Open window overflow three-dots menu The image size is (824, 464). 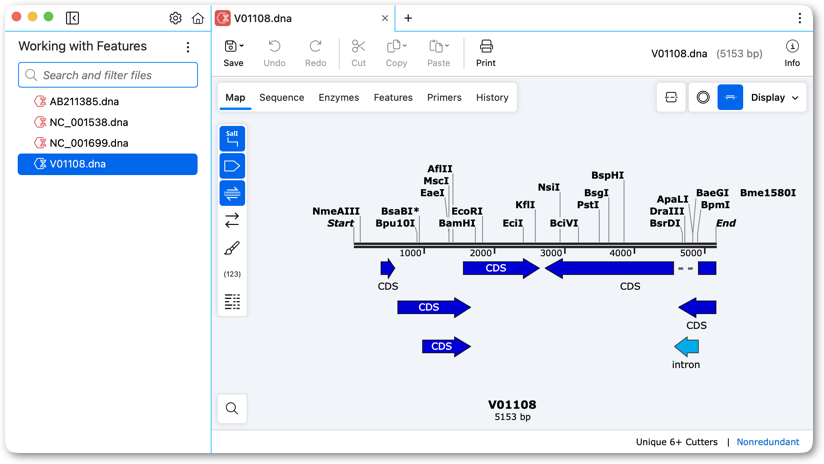pyautogui.click(x=799, y=18)
